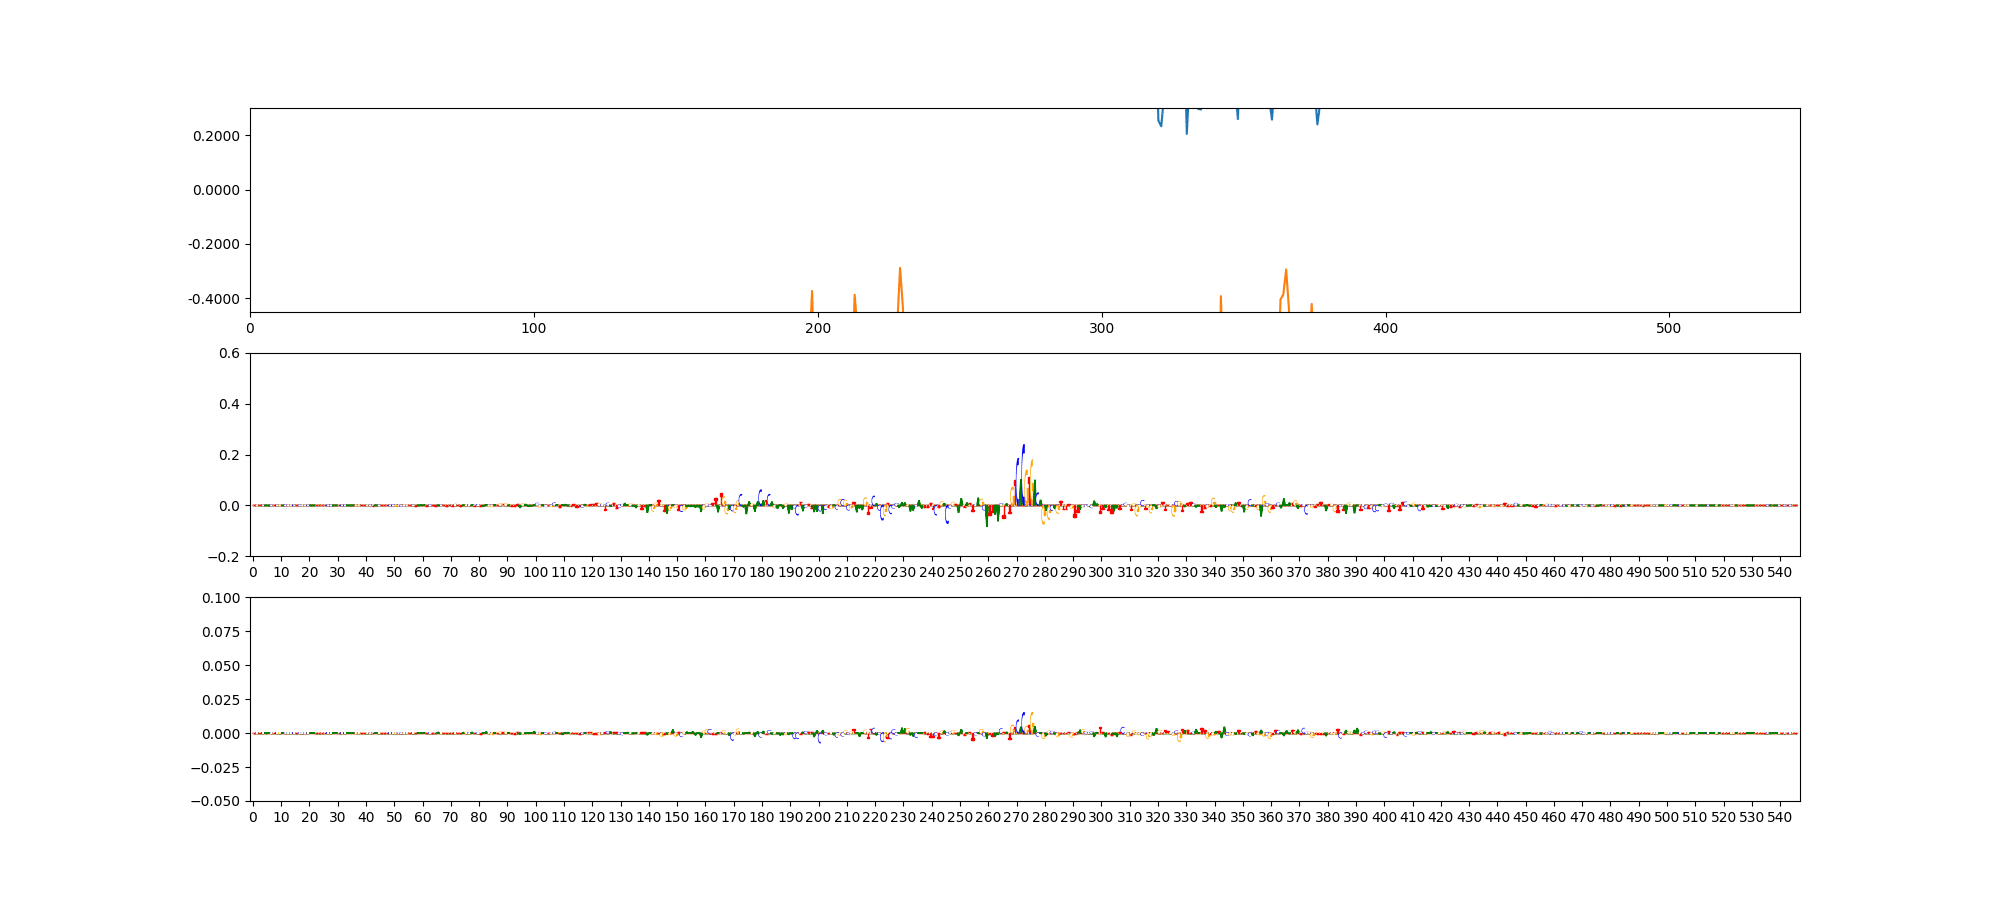Click the 0.2000 y-axis label on top plot
This screenshot has width=2000, height=900.
216,136
